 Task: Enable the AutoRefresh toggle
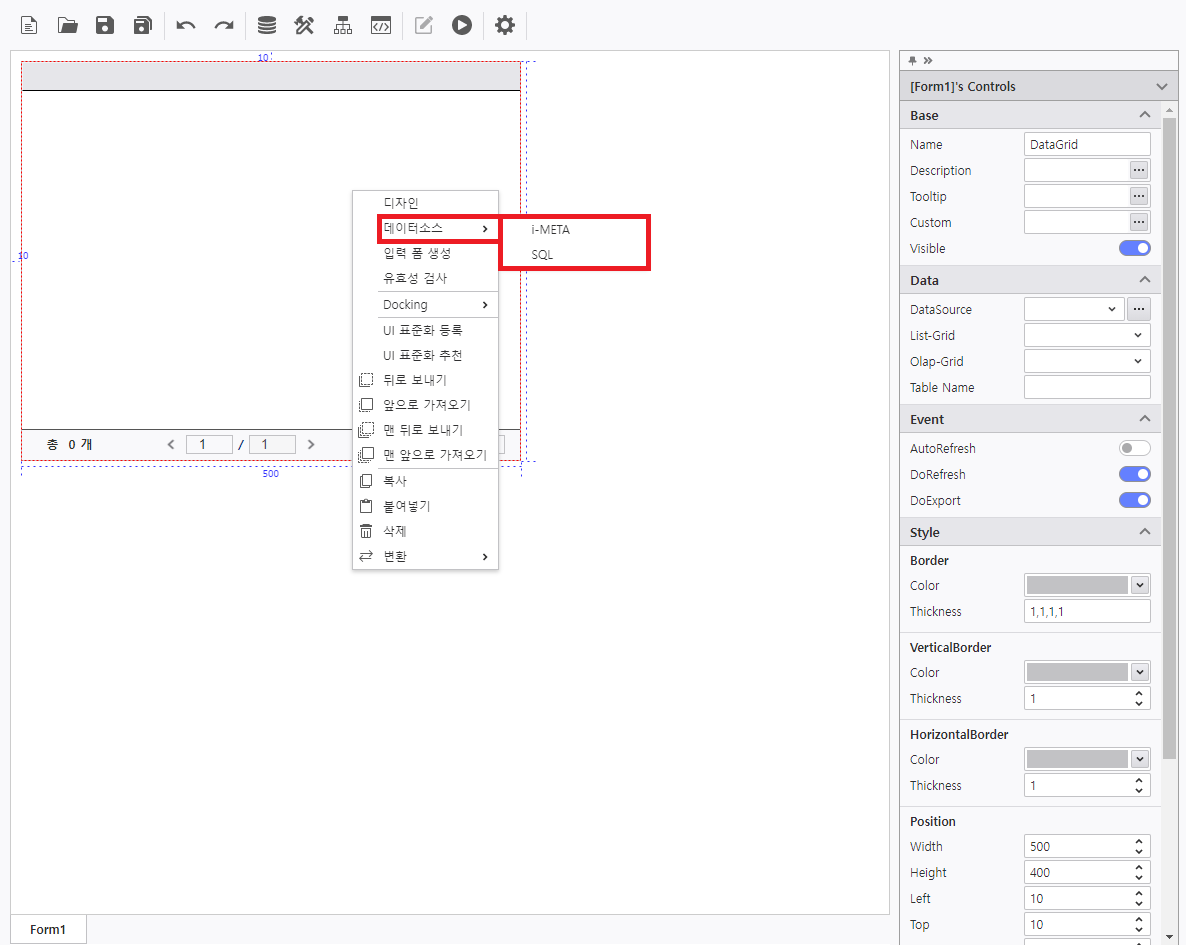[x=1134, y=449]
